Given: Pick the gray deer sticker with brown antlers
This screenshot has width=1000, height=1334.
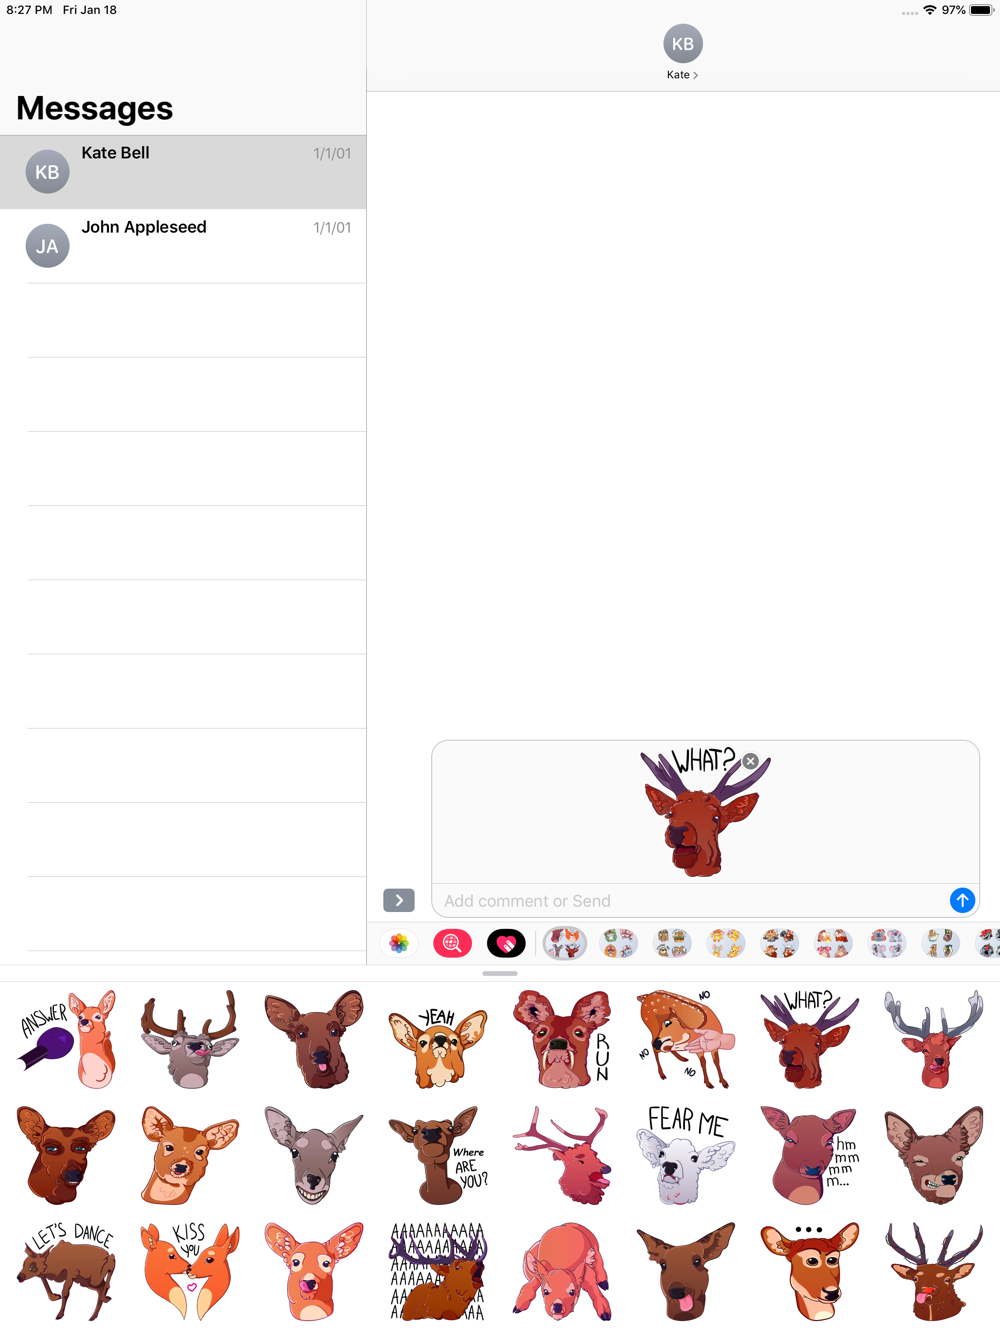Looking at the screenshot, I should tap(190, 1040).
